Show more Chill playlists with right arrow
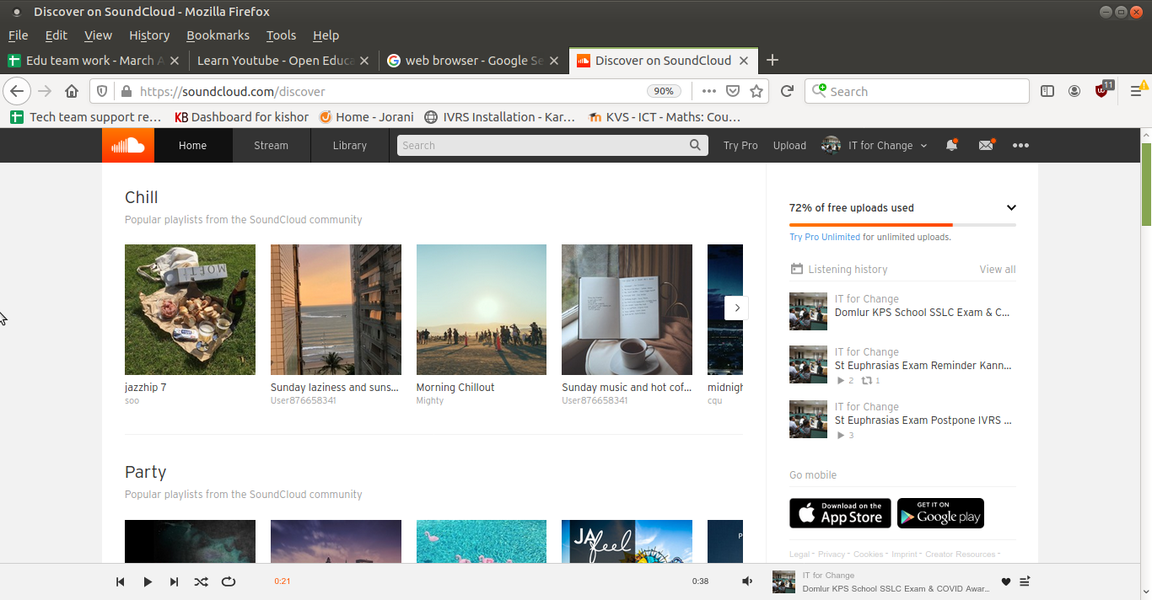Viewport: 1152px width, 600px height. point(736,308)
